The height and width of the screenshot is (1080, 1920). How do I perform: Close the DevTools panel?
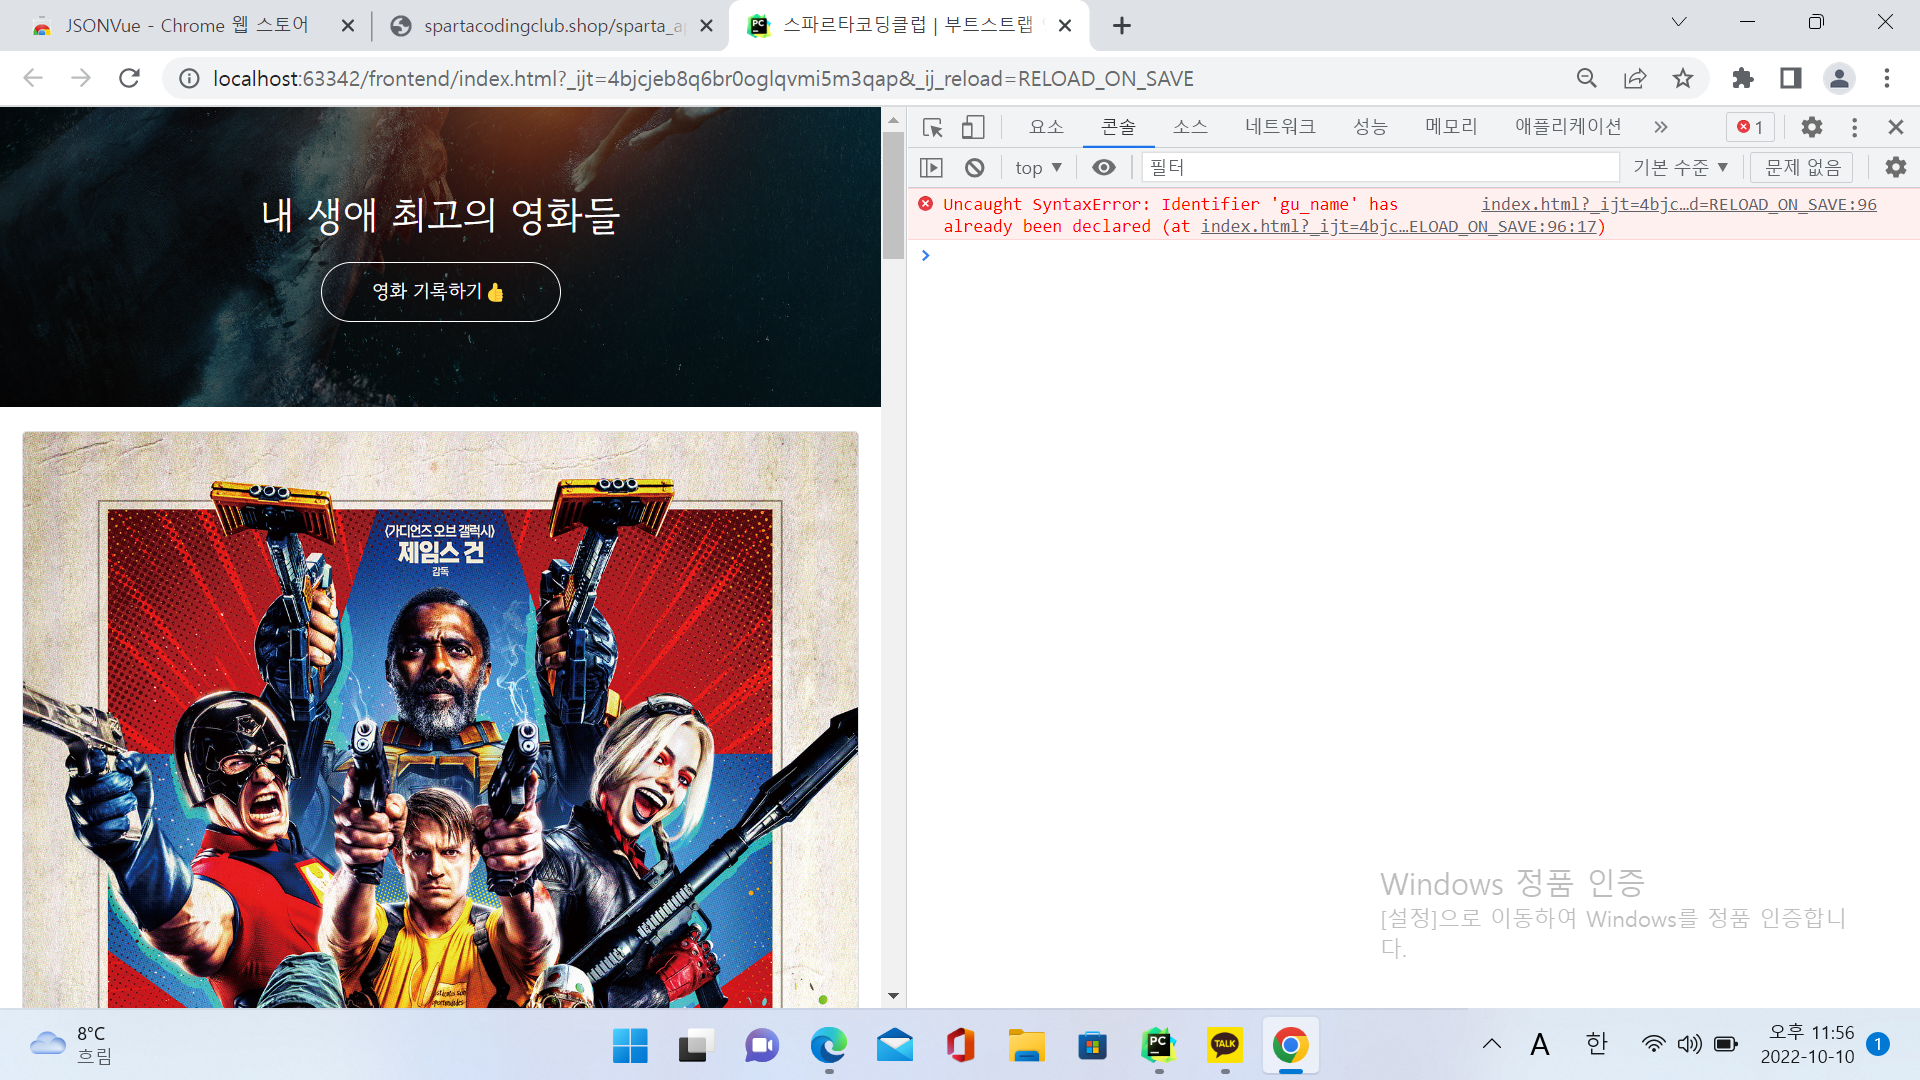(x=1896, y=127)
